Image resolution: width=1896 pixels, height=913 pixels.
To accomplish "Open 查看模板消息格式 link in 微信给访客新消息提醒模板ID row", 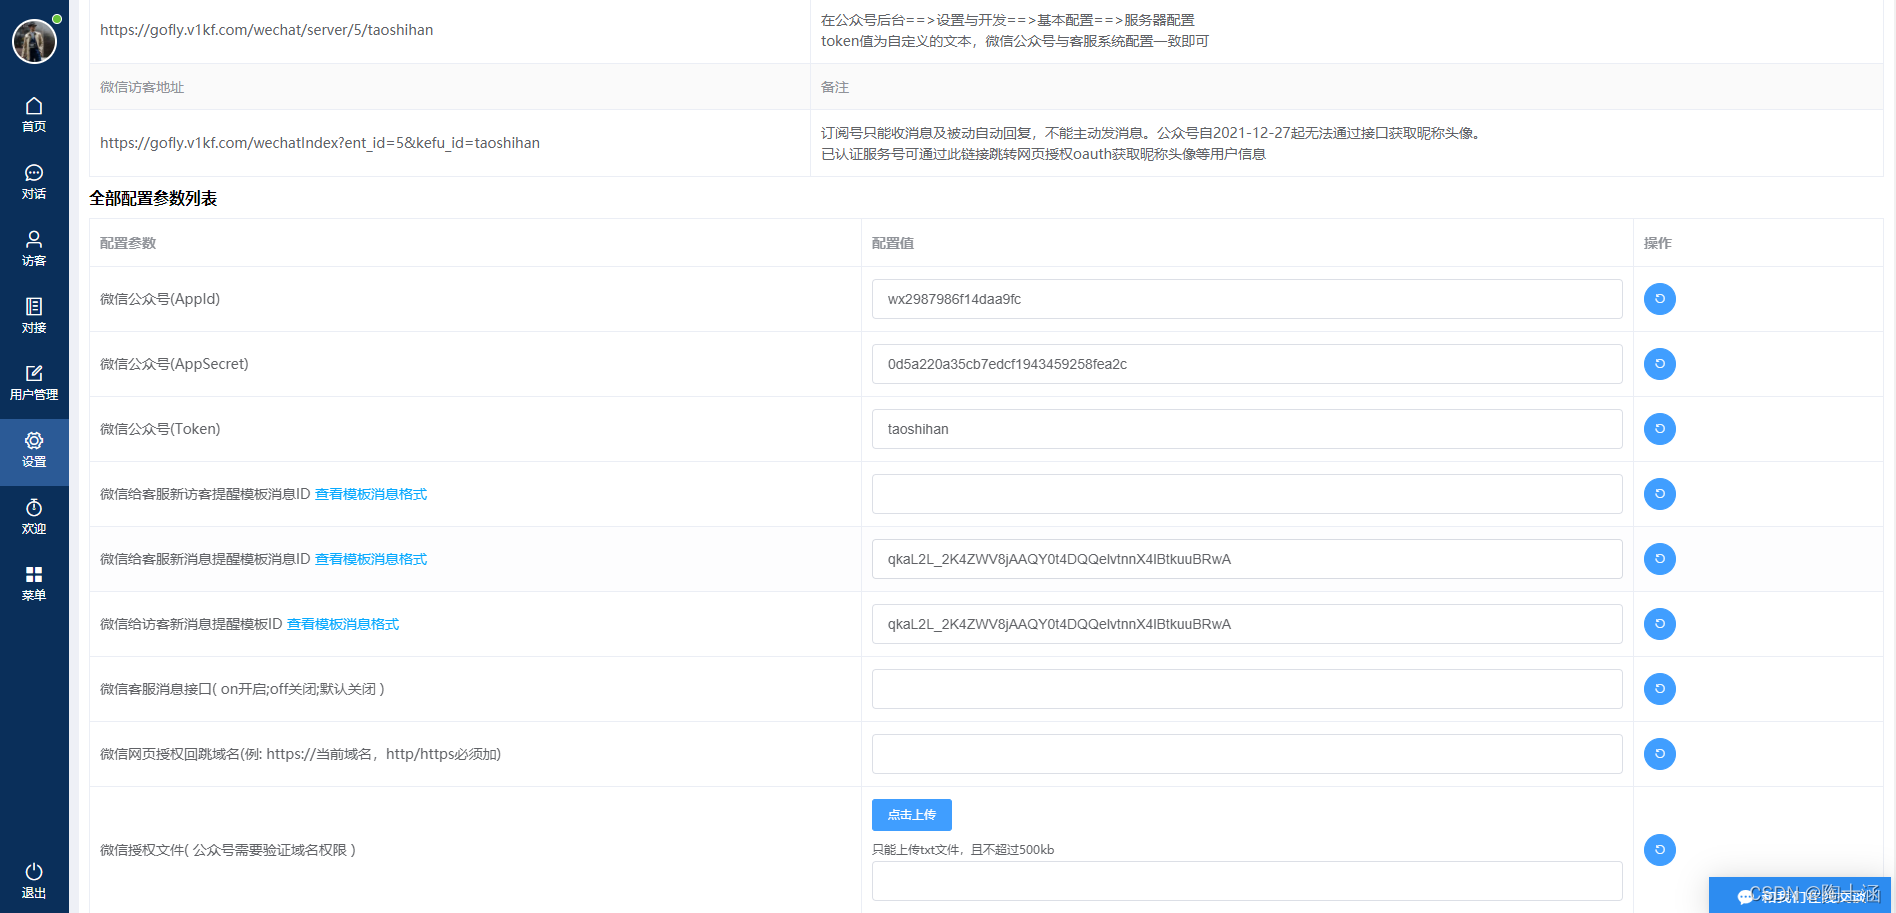I will (x=343, y=624).
